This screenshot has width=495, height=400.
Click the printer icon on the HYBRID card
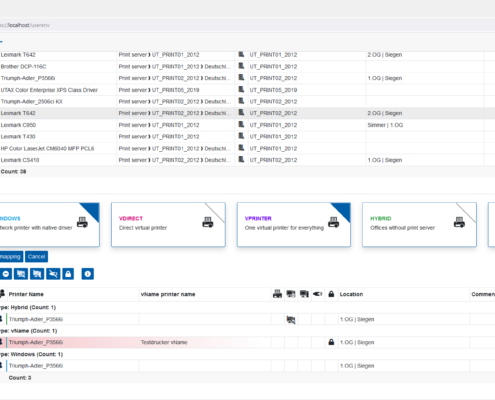(459, 222)
